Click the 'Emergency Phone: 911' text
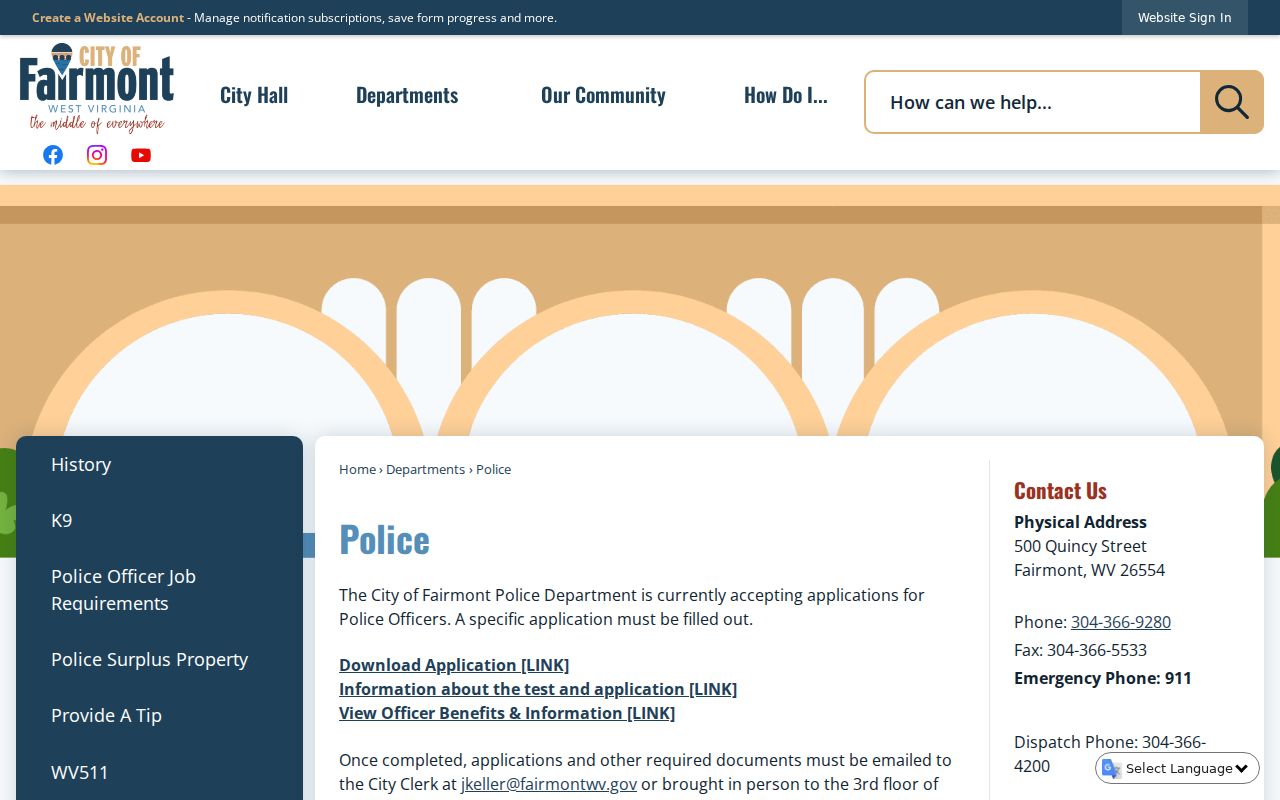This screenshot has width=1280, height=800. click(1103, 678)
